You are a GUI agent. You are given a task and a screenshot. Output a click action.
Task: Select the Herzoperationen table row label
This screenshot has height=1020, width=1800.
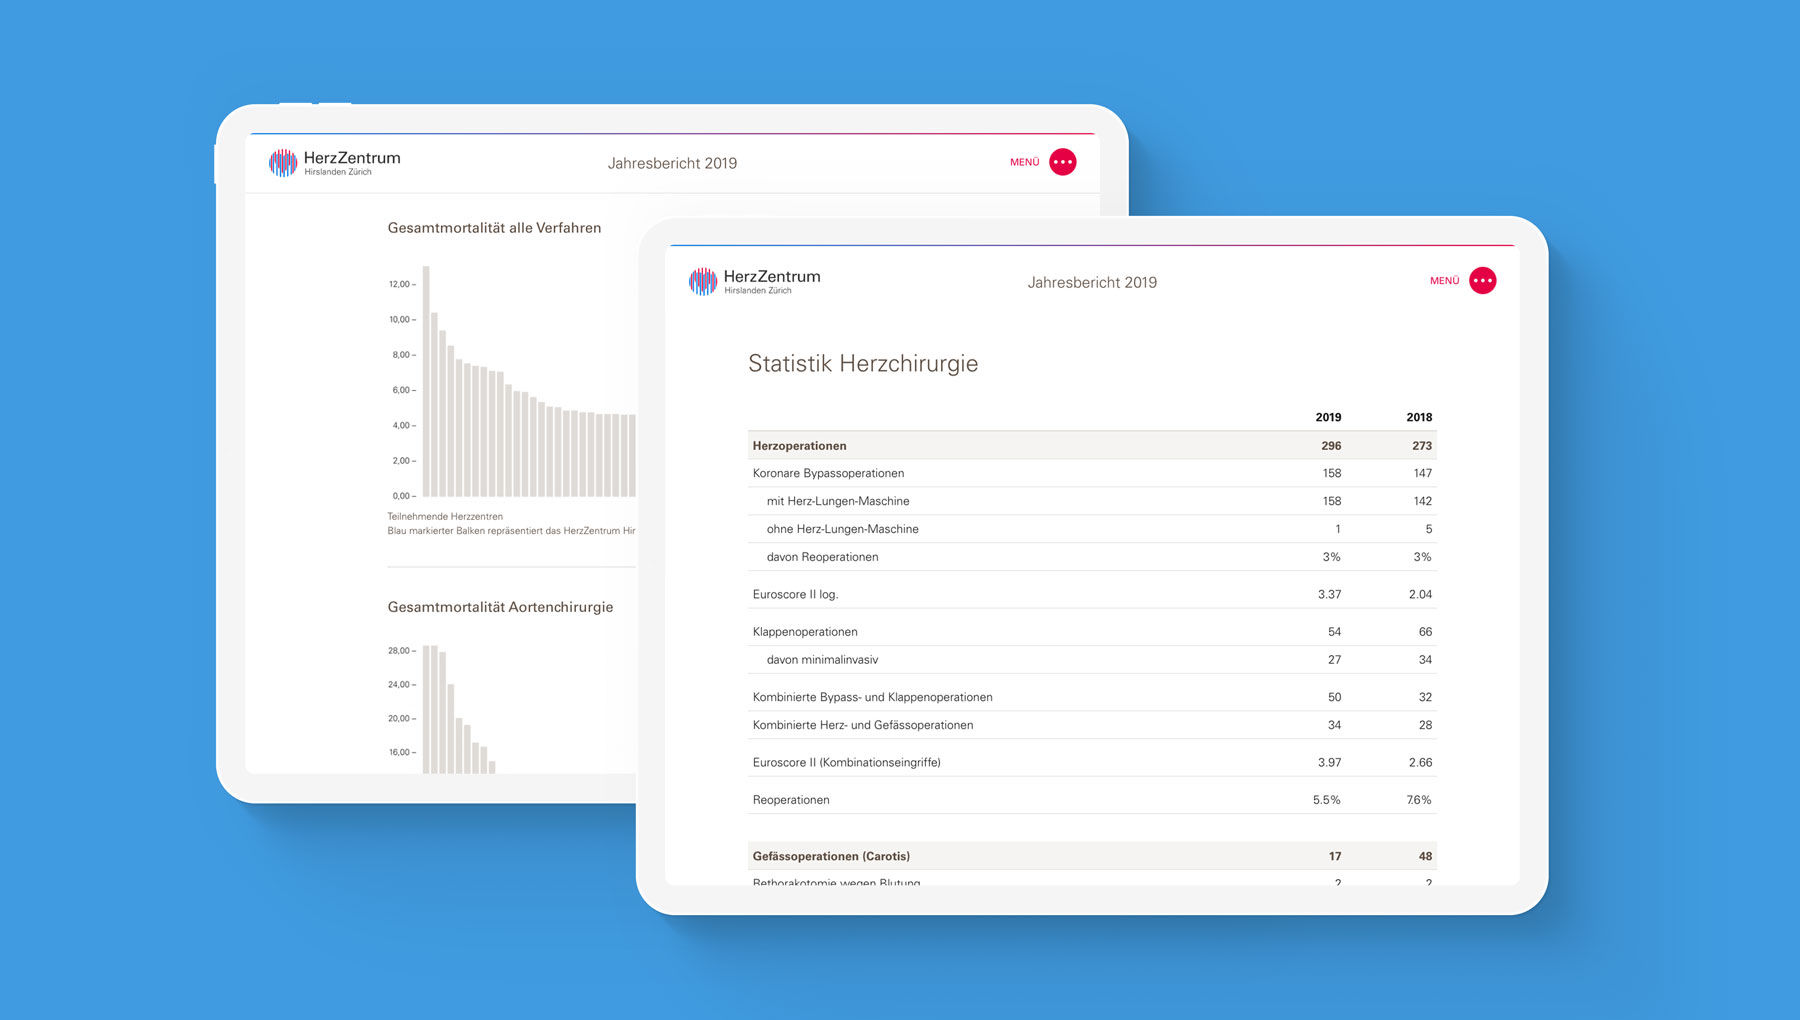point(800,446)
